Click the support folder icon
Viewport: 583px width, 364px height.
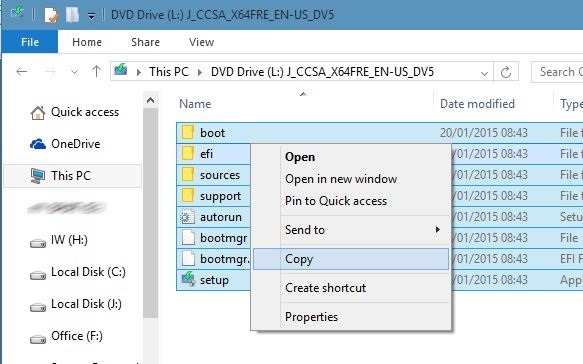[x=188, y=195]
